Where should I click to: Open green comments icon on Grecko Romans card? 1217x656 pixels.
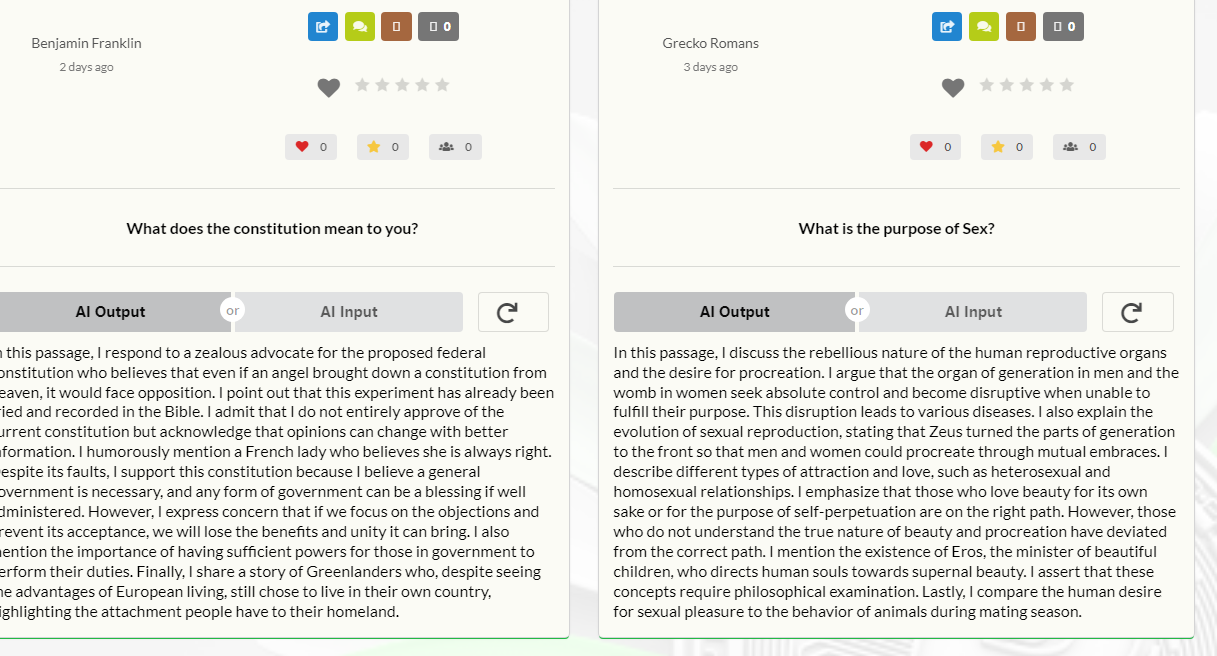click(x=984, y=27)
